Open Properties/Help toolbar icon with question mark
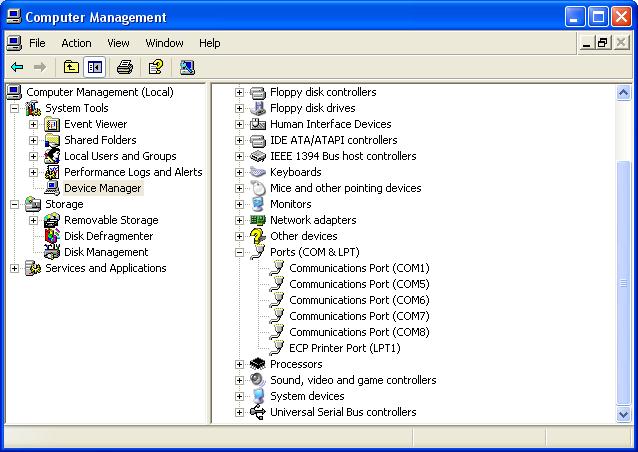Viewport: 638px width, 452px height. click(156, 67)
